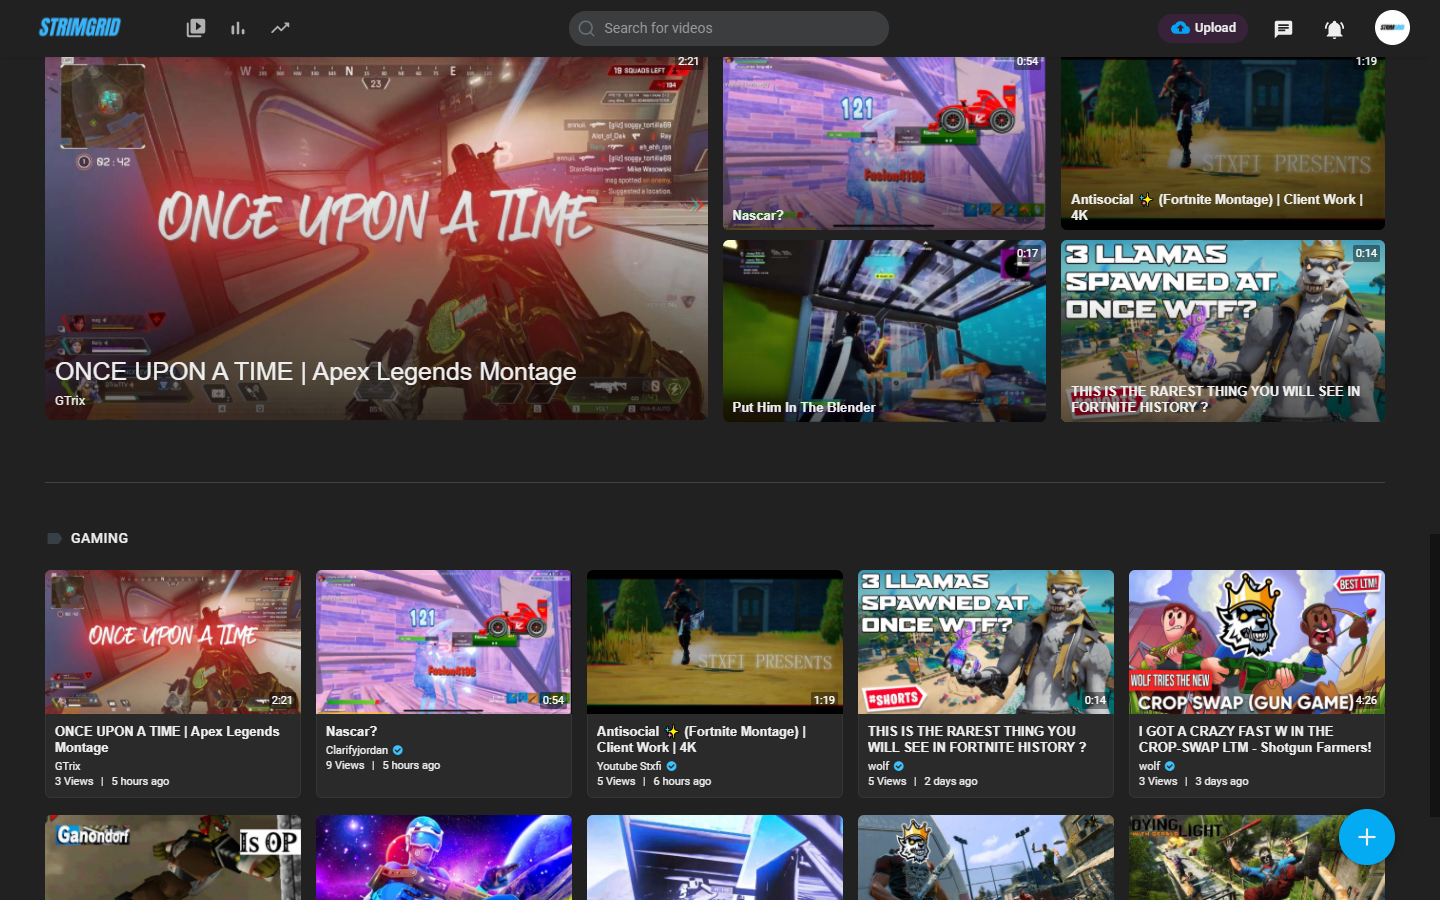Click the verified badge next to Clarifyjordan

pyautogui.click(x=398, y=750)
